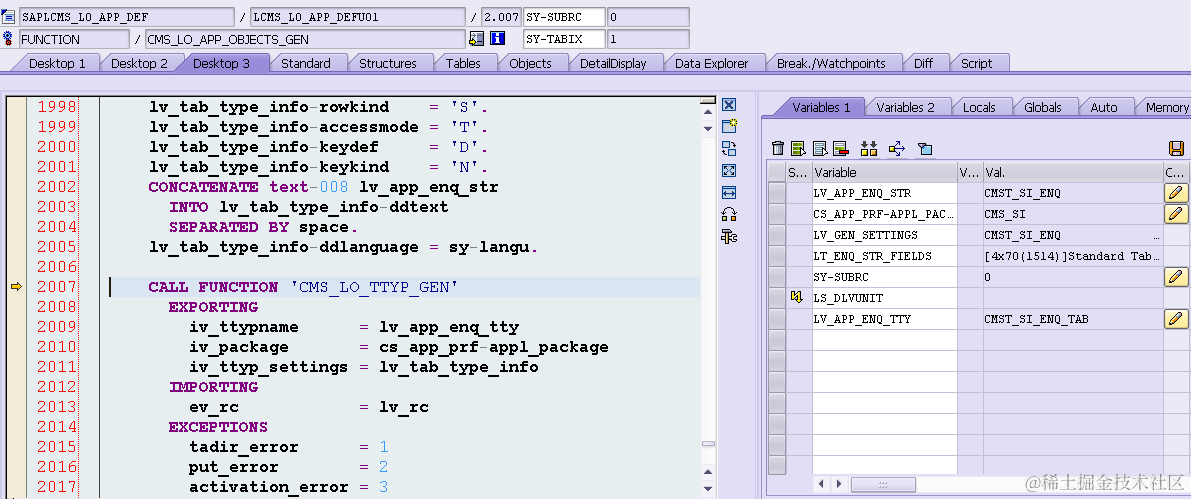Click left arrow of variables horizontal scrollbar
Image resolution: width=1191 pixels, height=499 pixels.
[821, 484]
